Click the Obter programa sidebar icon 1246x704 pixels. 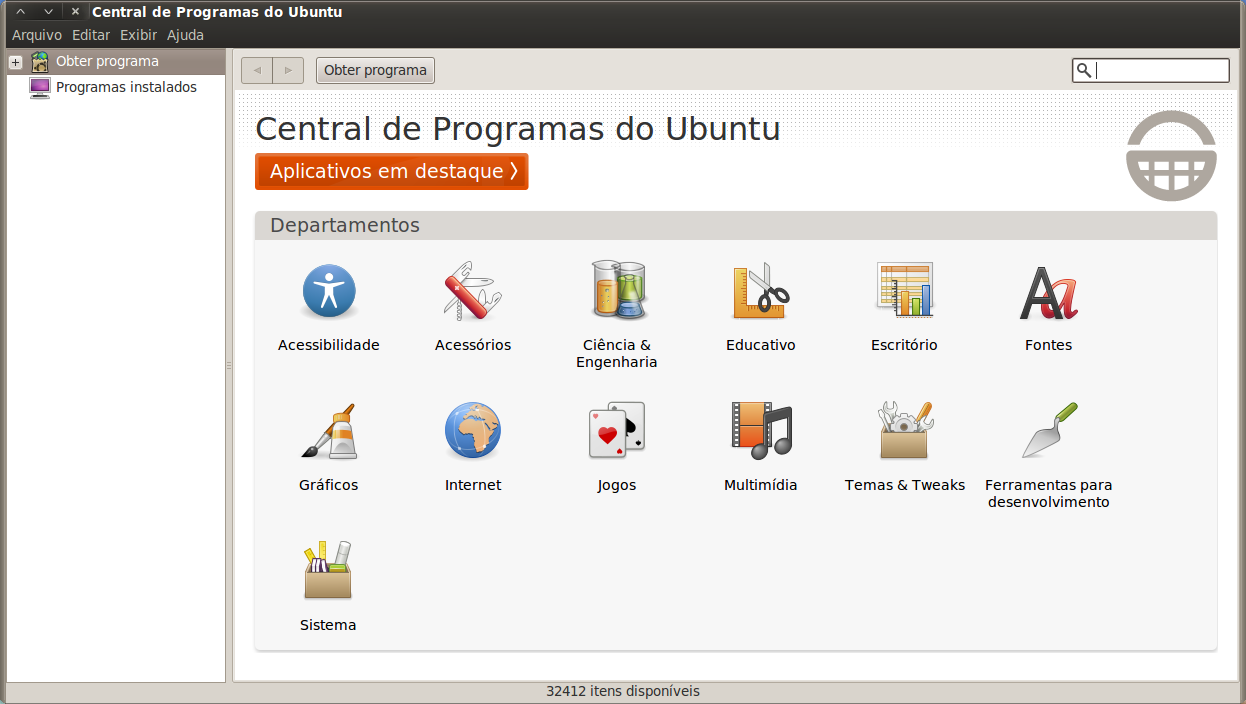[x=40, y=61]
